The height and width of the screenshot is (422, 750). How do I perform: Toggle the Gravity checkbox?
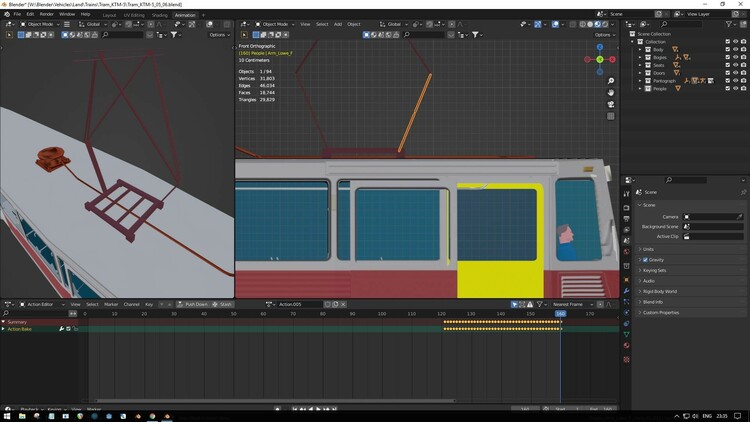(646, 259)
